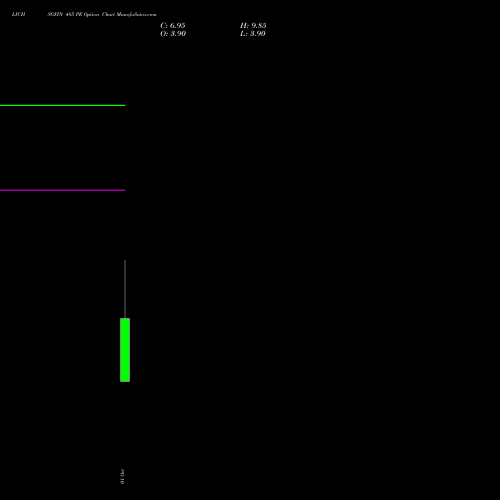Click the '485 PE Option Chart' title text
The image size is (500, 500).
pyautogui.click(x=90, y=14)
